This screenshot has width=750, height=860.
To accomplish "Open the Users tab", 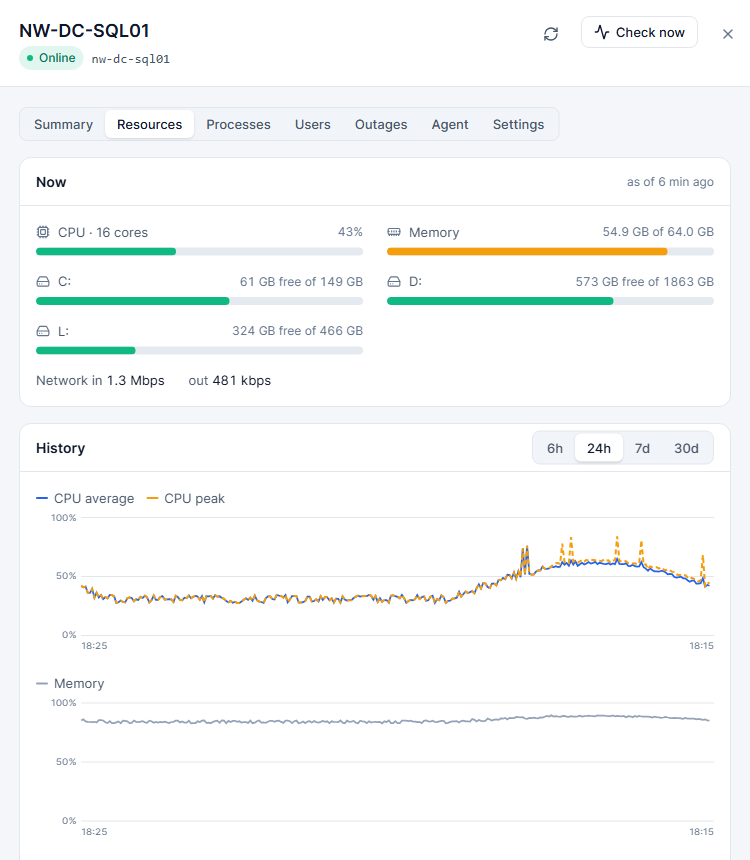I will coord(313,125).
